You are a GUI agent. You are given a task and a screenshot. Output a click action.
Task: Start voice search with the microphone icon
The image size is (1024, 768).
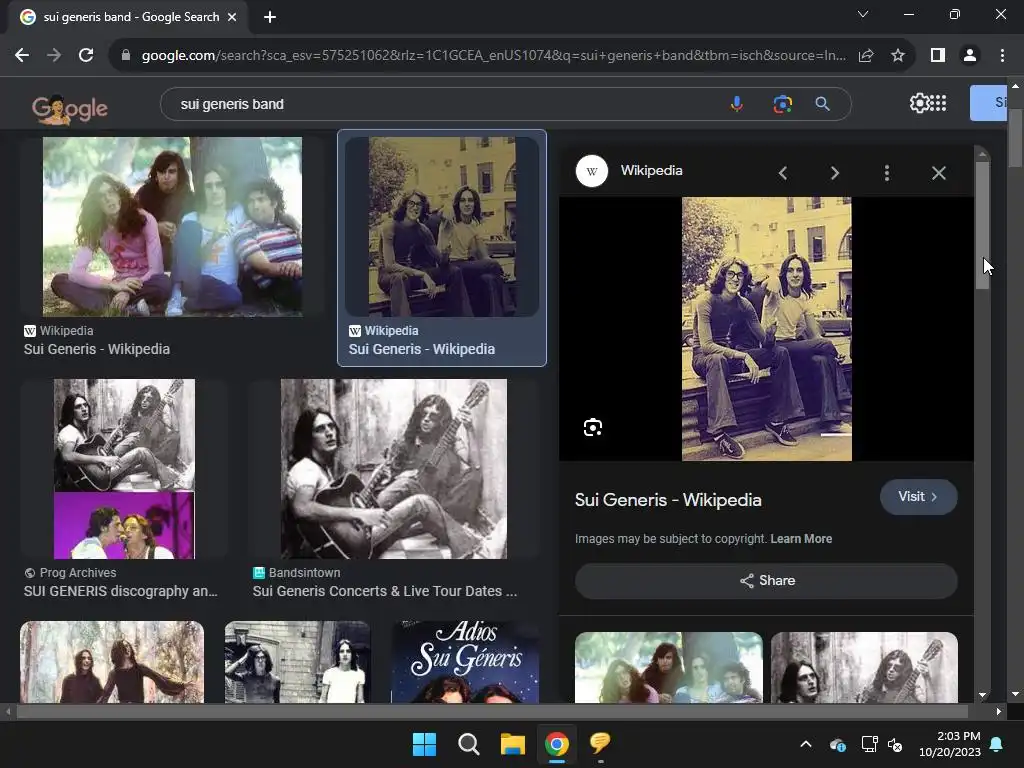[x=737, y=104]
